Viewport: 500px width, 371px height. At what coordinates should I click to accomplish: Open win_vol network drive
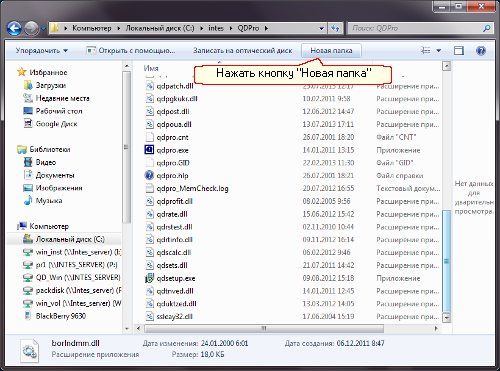click(78, 303)
